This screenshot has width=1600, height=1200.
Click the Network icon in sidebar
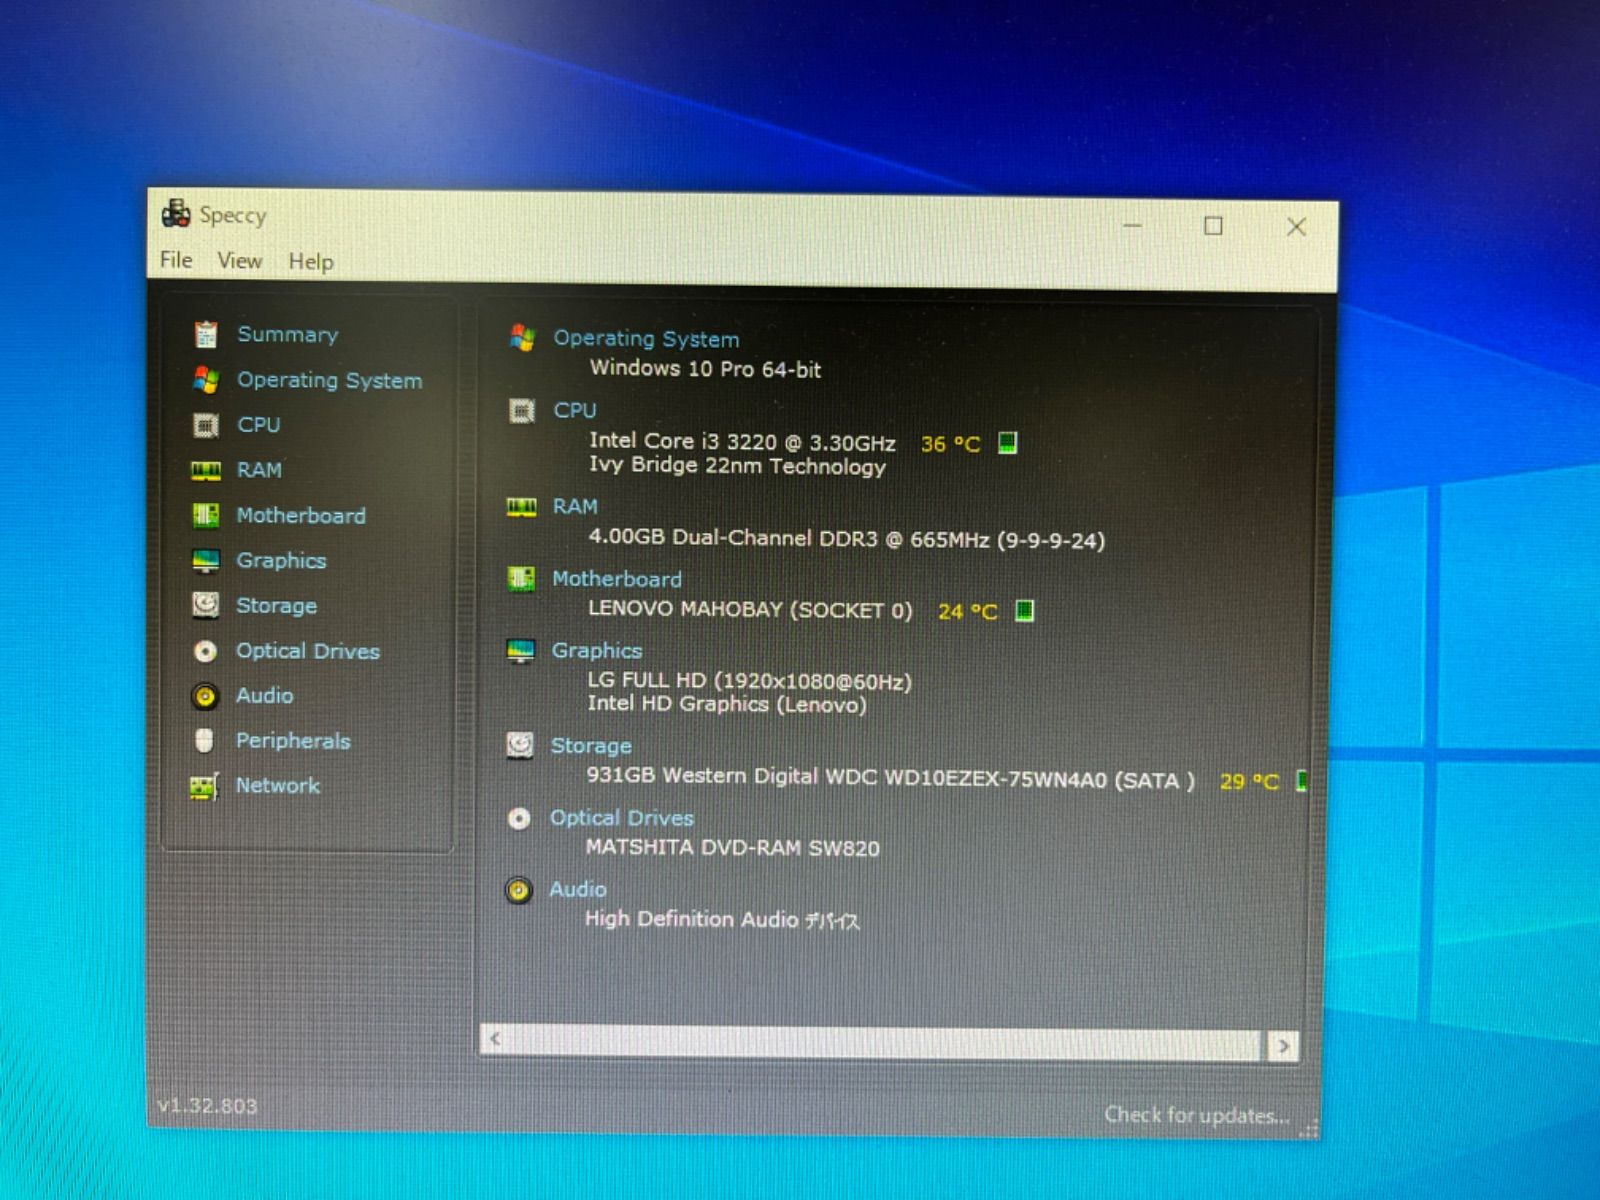[x=204, y=786]
